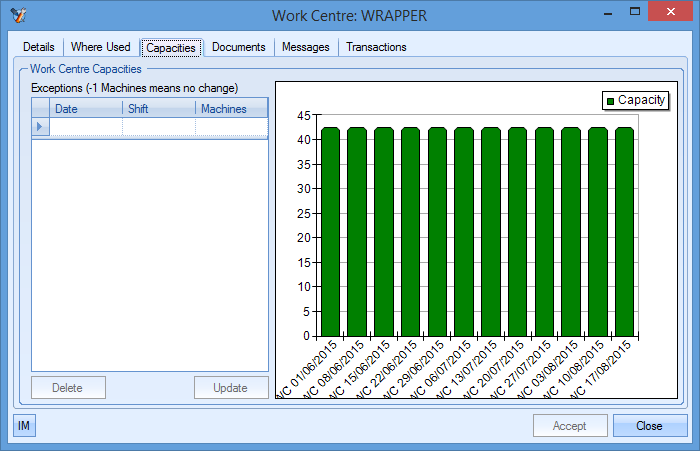The width and height of the screenshot is (700, 451).
Task: Open the Documents tab
Action: click(x=239, y=47)
